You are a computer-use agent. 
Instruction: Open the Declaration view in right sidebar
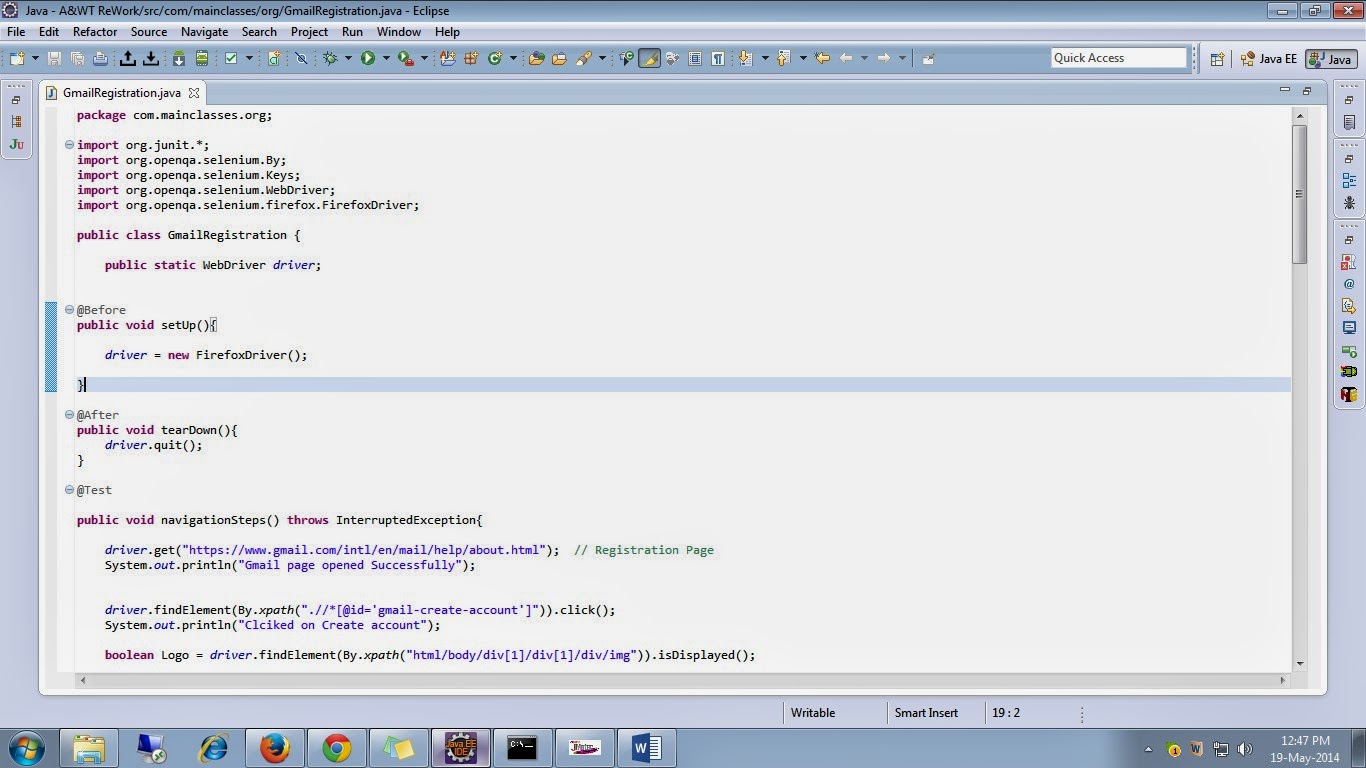(1349, 306)
